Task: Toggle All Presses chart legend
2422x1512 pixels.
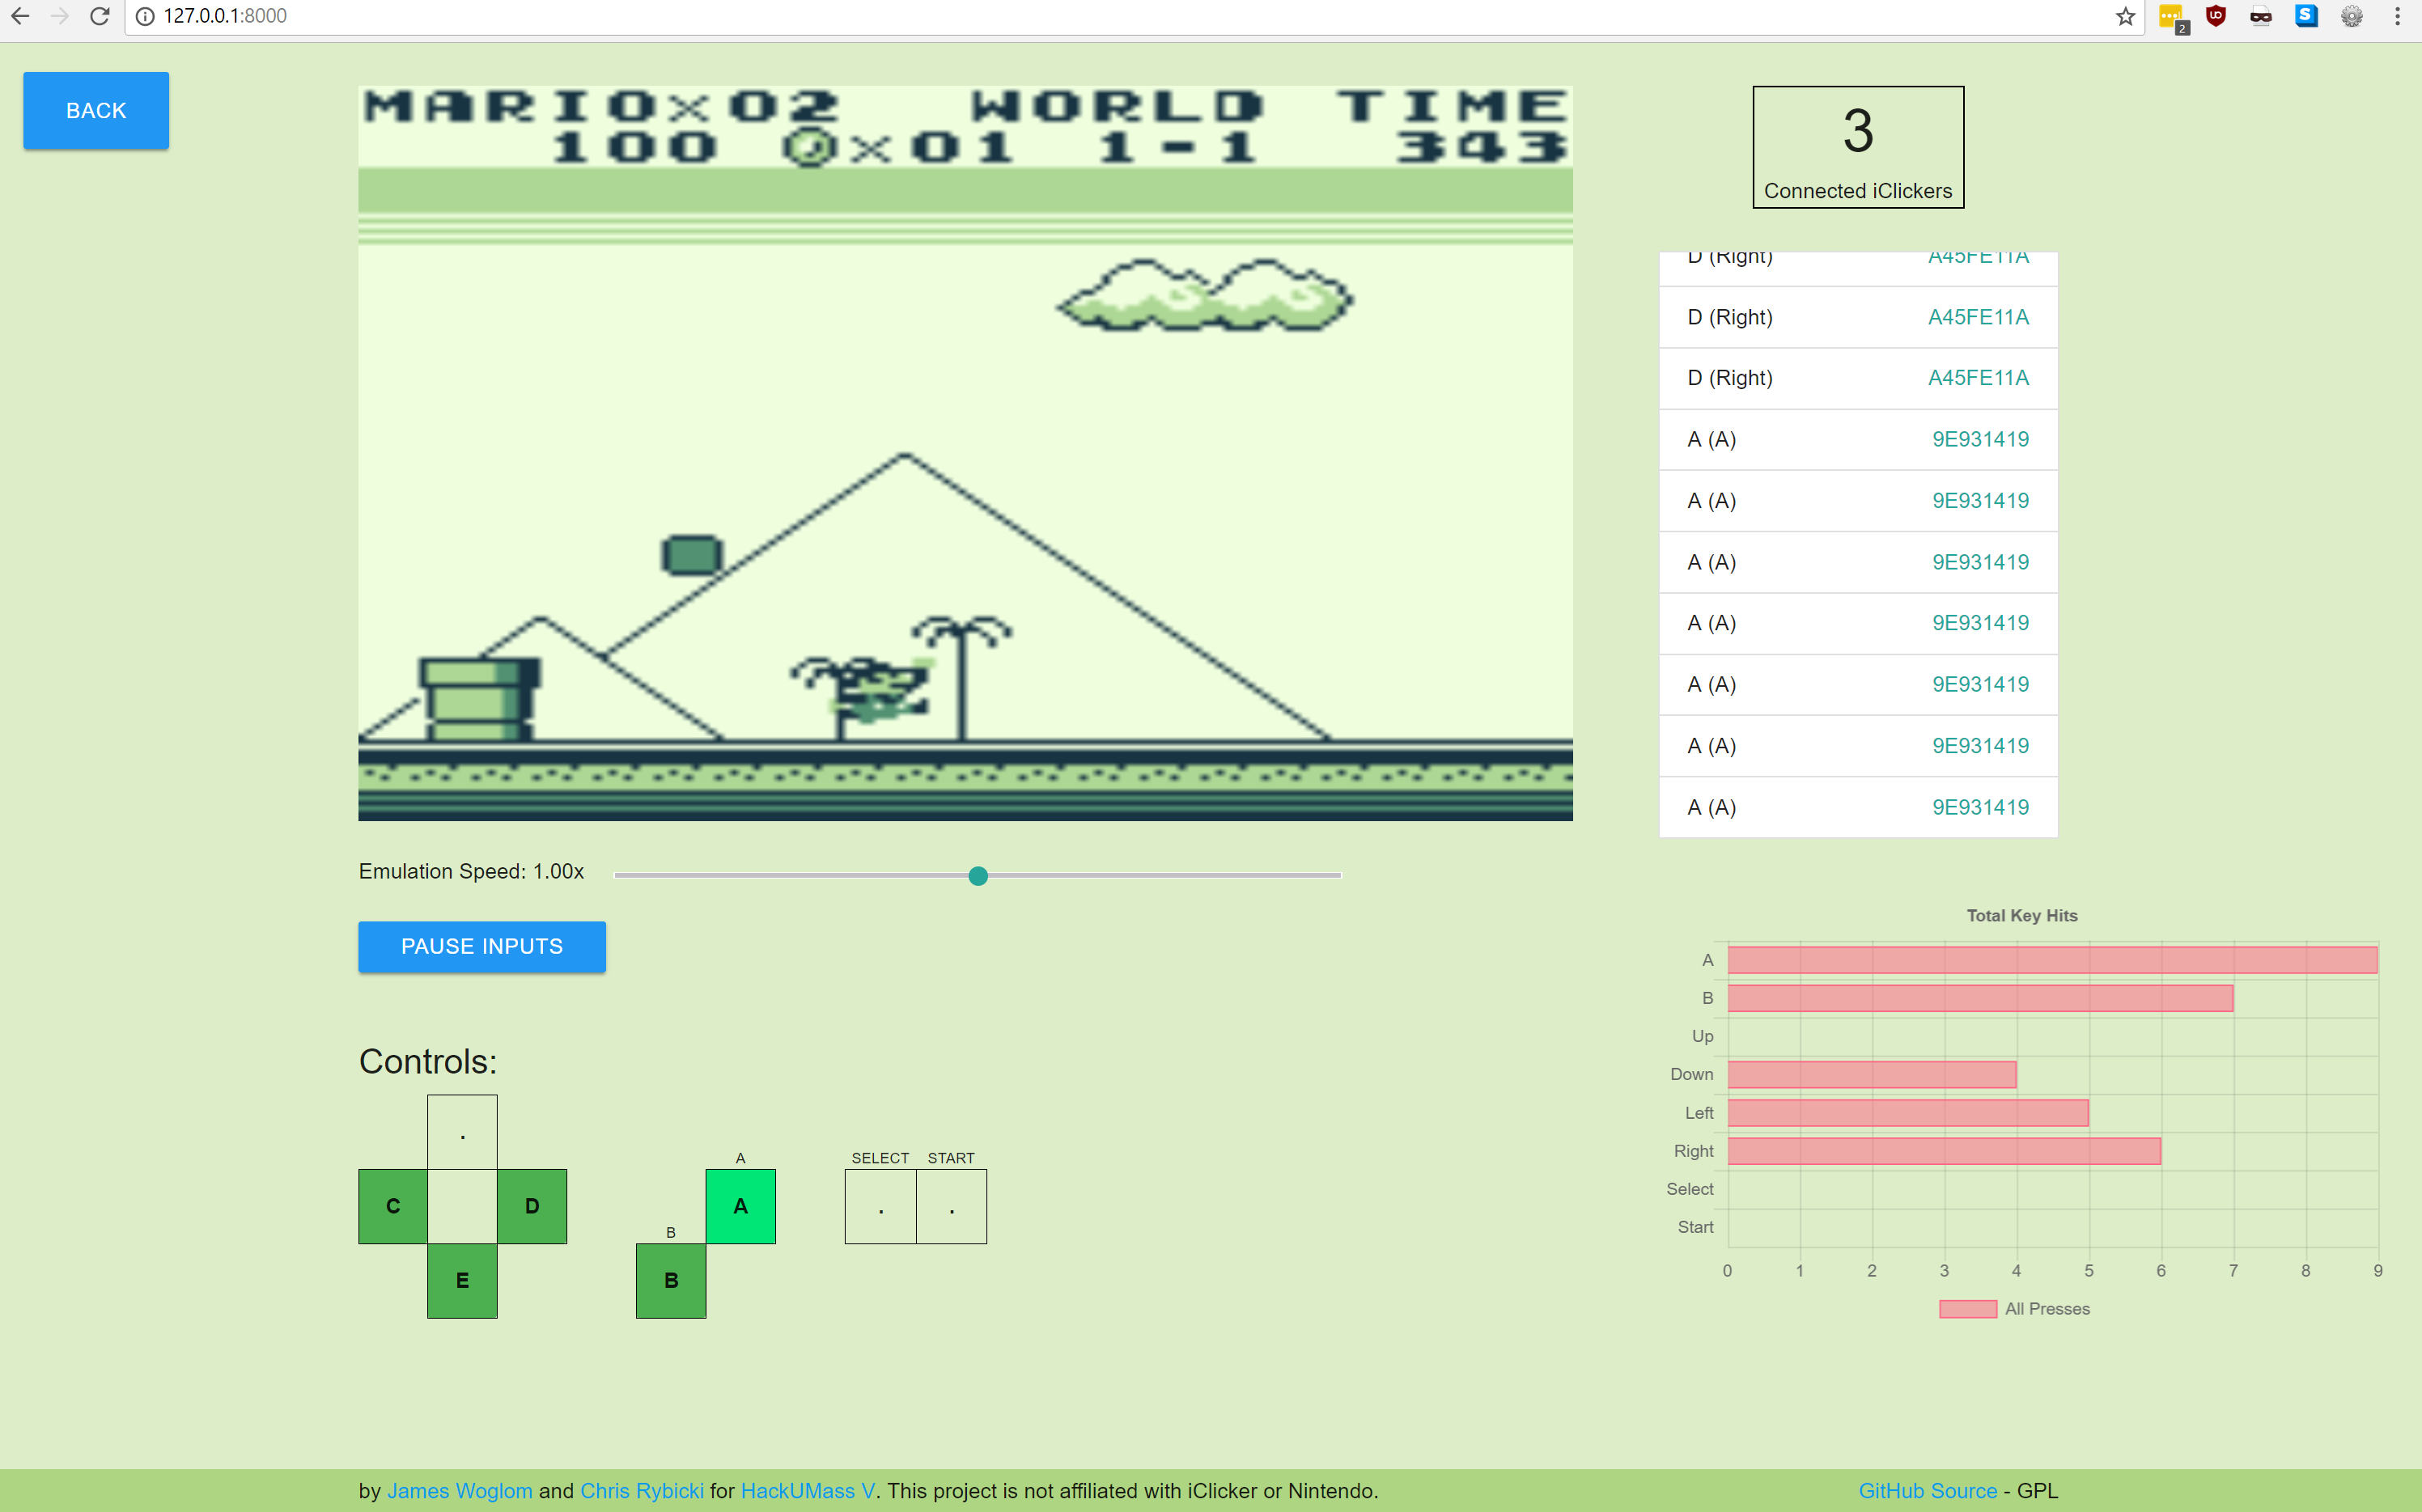Action: [2014, 1309]
